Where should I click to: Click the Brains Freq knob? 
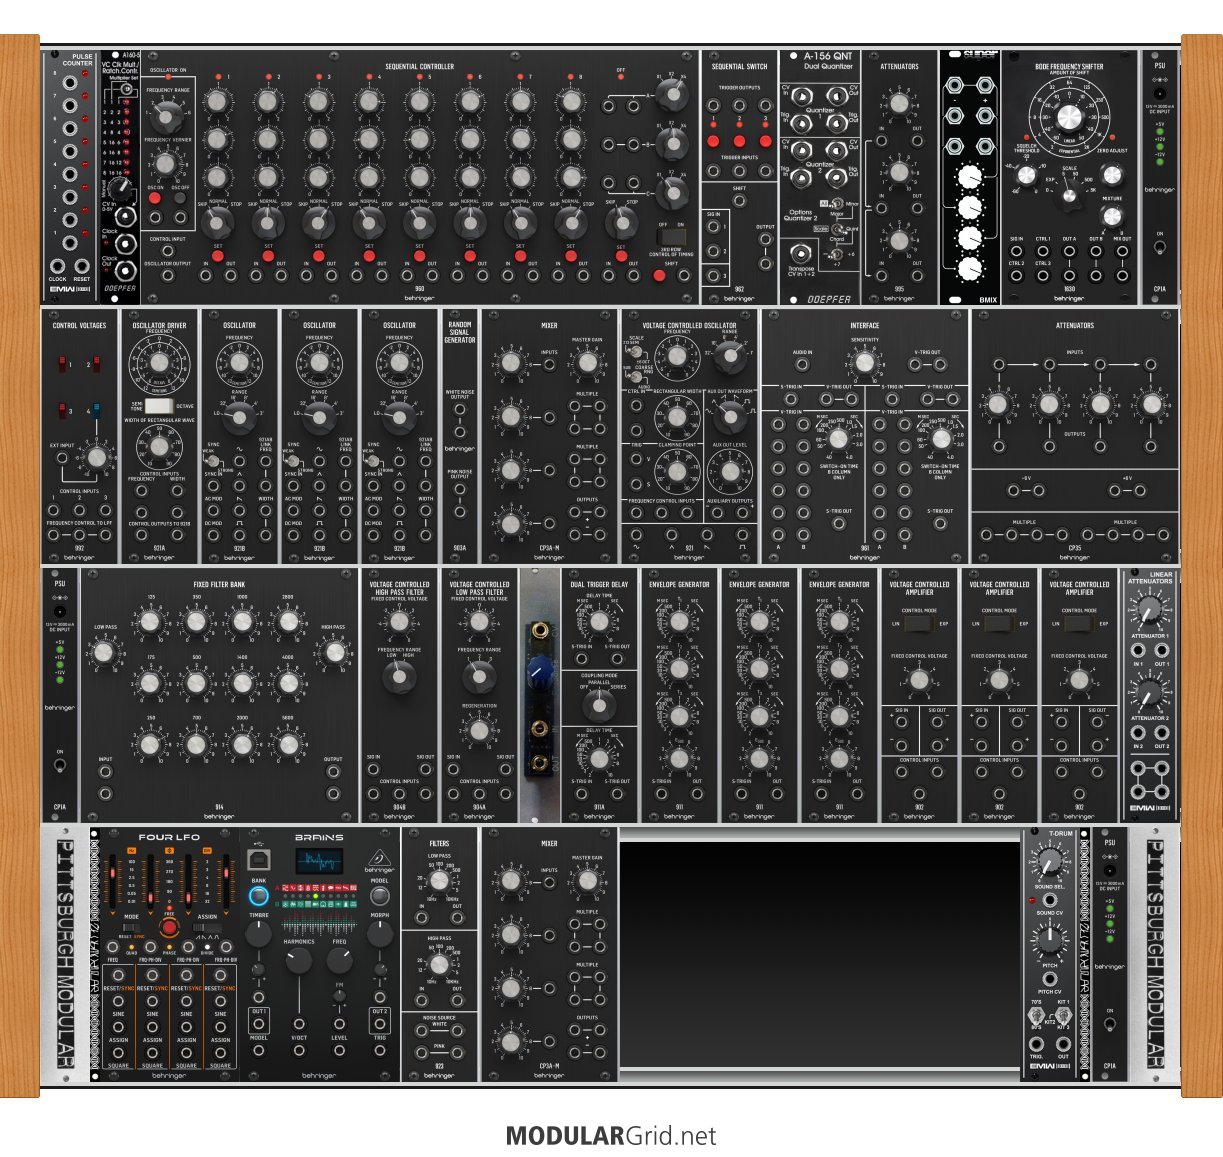[339, 961]
